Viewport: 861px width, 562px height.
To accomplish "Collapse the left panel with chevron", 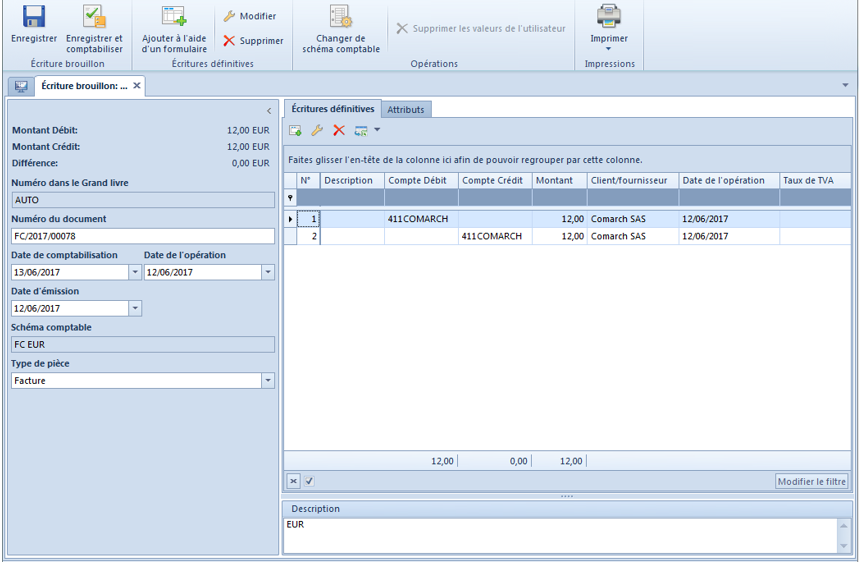I will click(269, 111).
